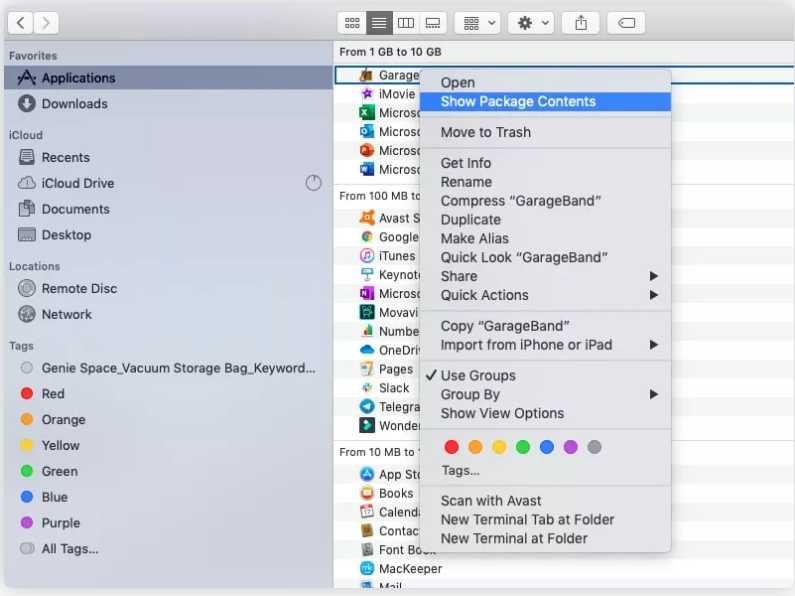The image size is (795, 596).
Task: Choose New Terminal Tab at Folder
Action: (546, 519)
